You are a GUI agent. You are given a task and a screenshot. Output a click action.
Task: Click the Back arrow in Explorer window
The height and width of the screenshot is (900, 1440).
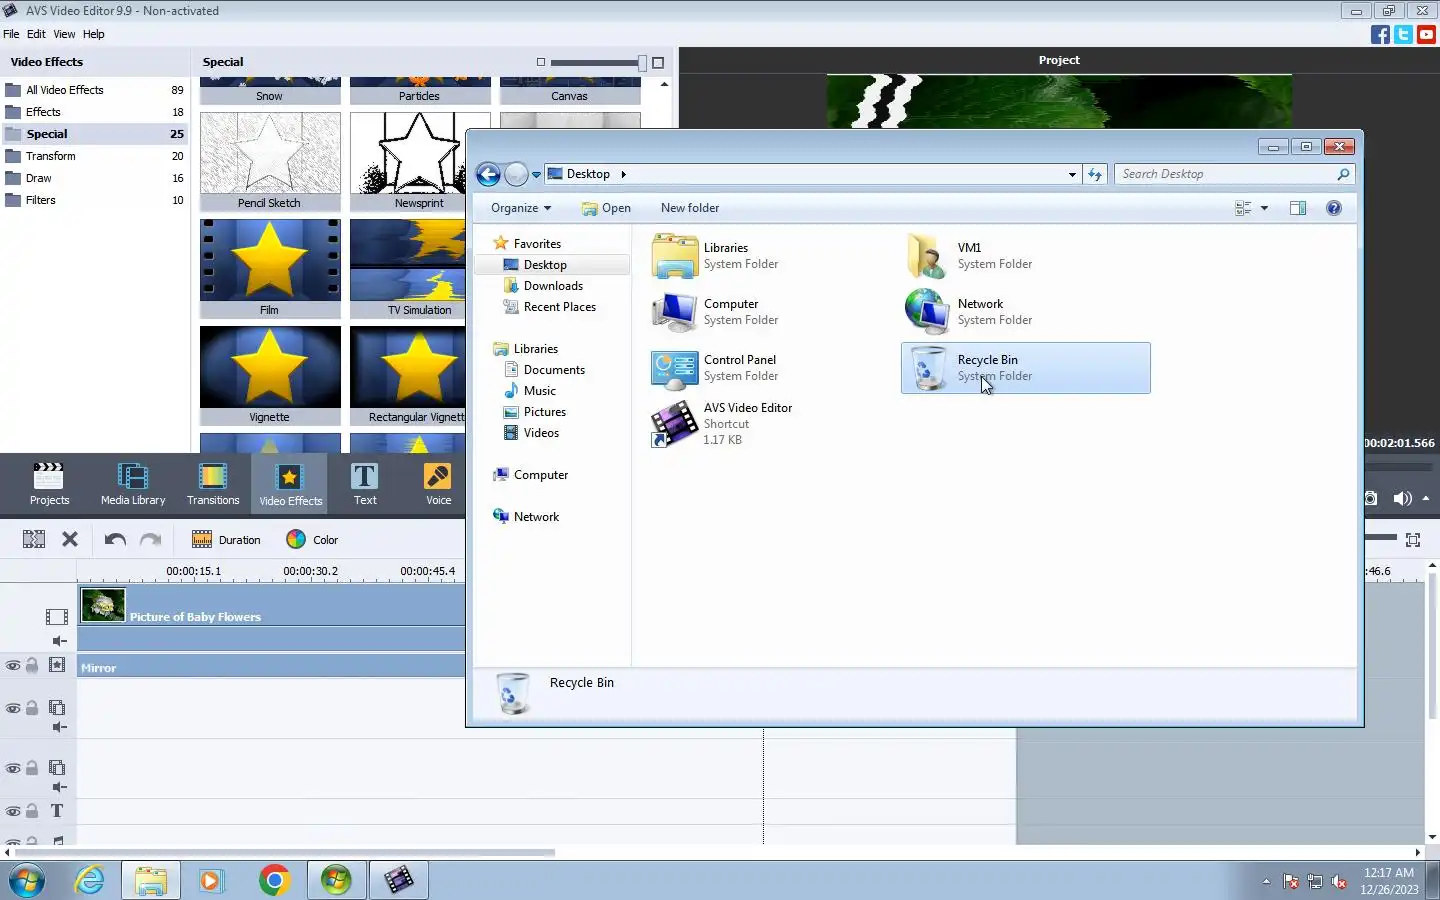click(x=488, y=174)
